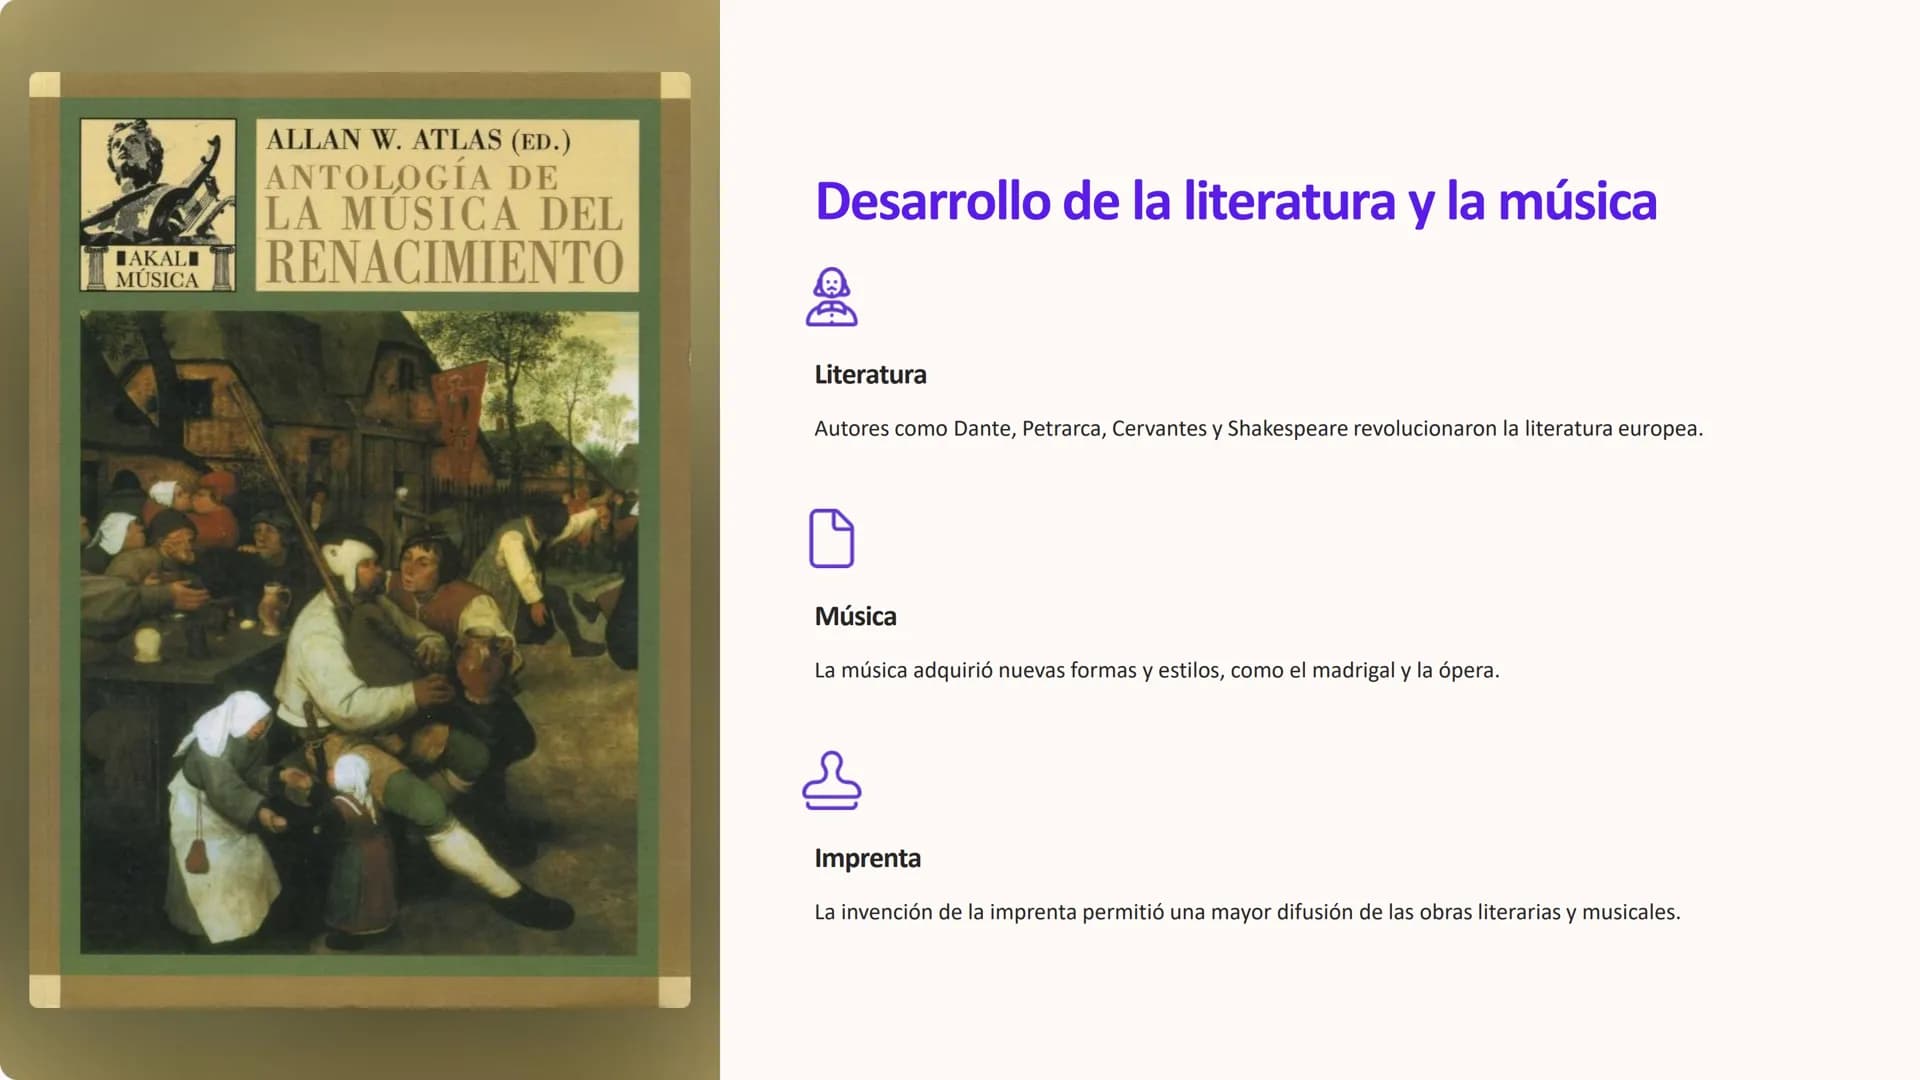The height and width of the screenshot is (1080, 1920).
Task: Select the title 'Desarrollo de la literatura y la música'
Action: point(1236,201)
